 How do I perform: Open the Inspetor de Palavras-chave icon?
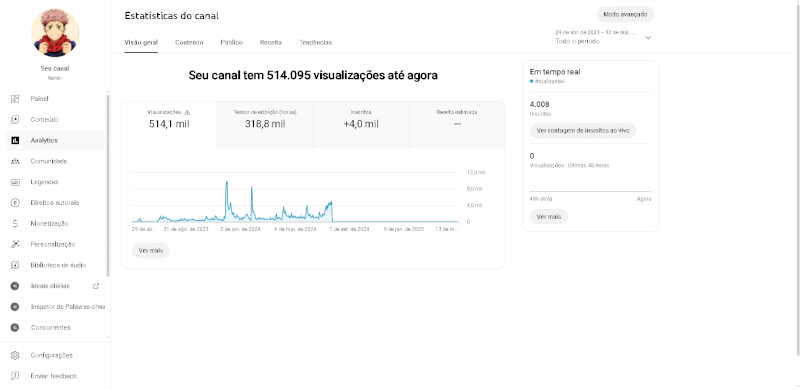(15, 307)
